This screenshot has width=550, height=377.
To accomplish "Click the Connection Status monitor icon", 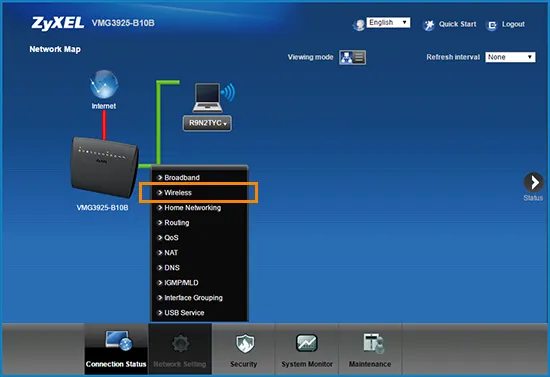I will coord(119,341).
